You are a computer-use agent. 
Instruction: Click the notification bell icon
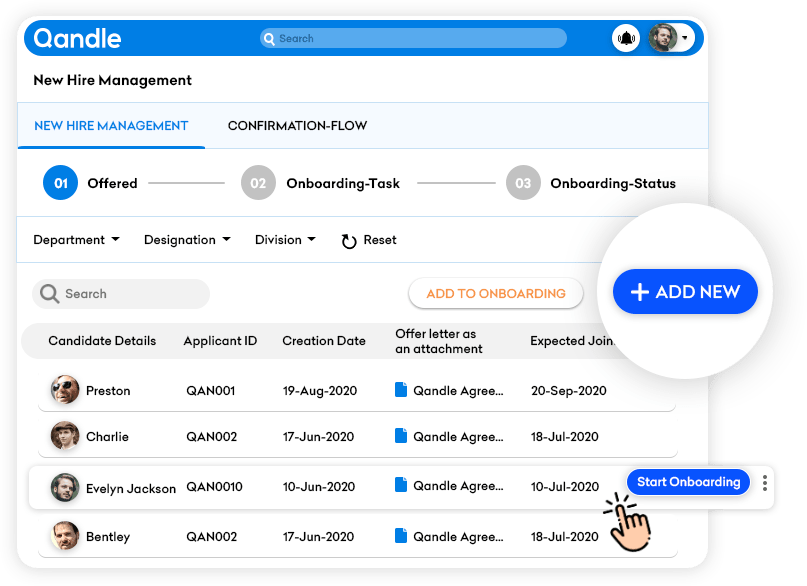click(x=626, y=38)
